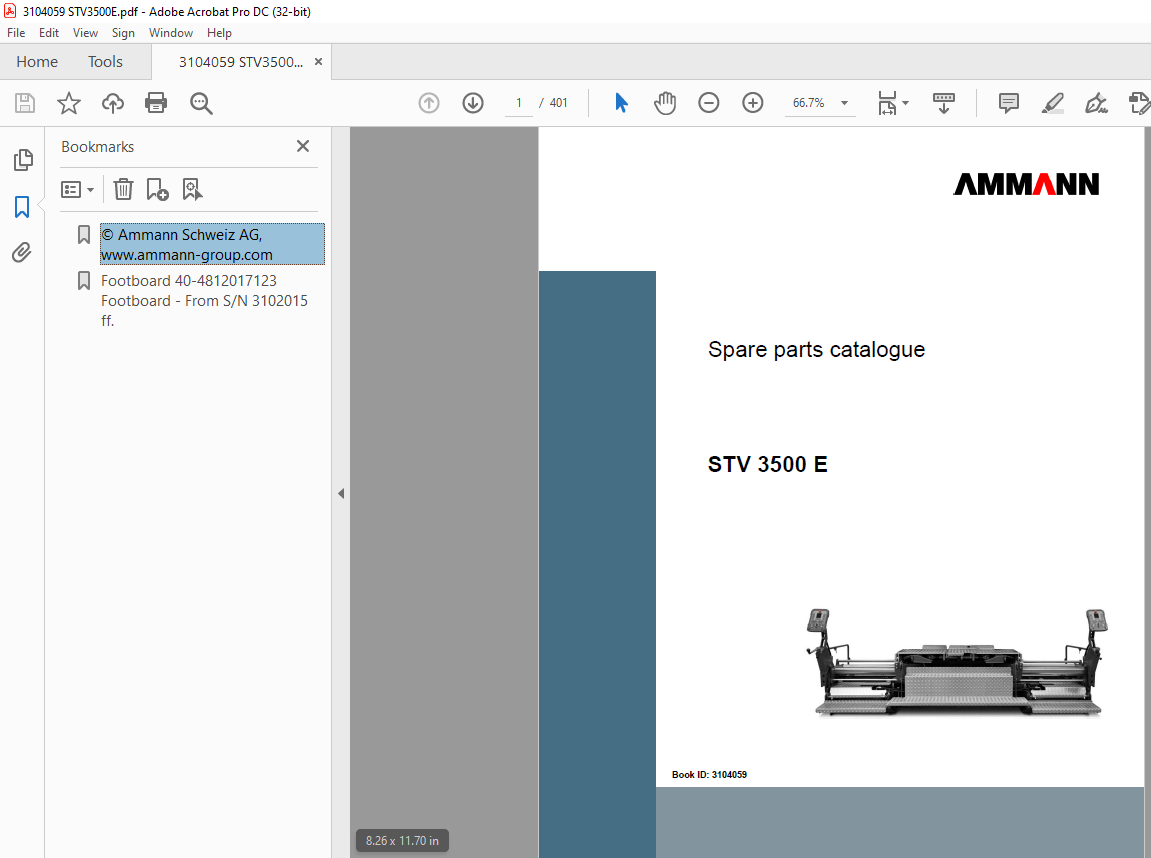Open the File menu
This screenshot has height=858, width=1151.
click(x=16, y=32)
